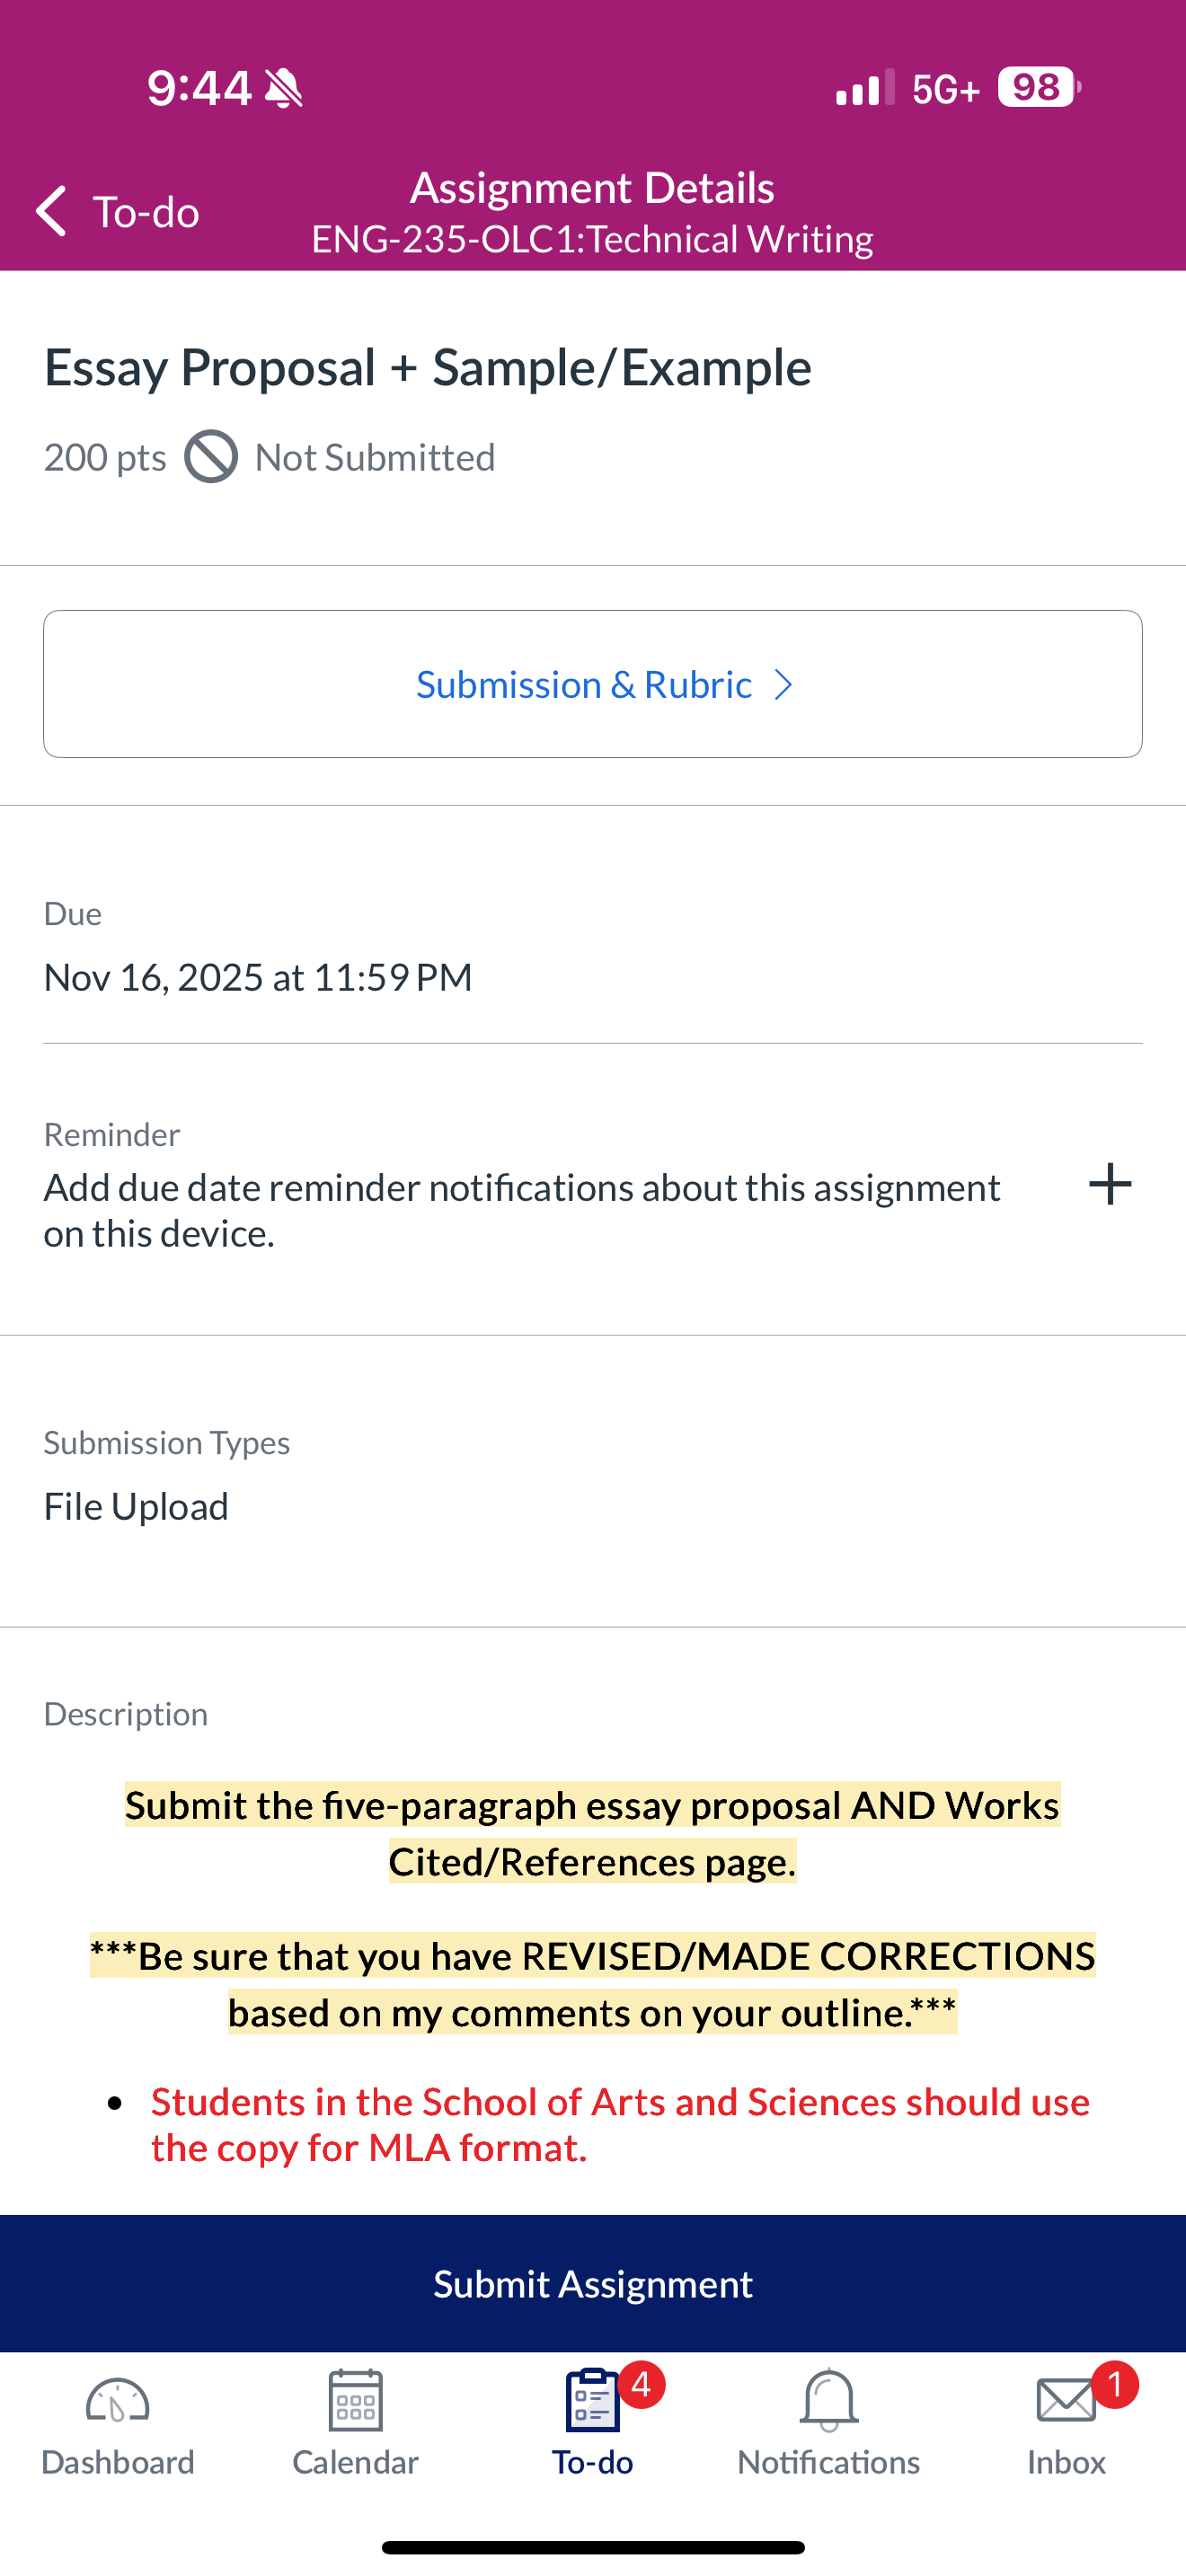Open the Inbox envelope icon
This screenshot has width=1186, height=2576.
[x=1066, y=2400]
